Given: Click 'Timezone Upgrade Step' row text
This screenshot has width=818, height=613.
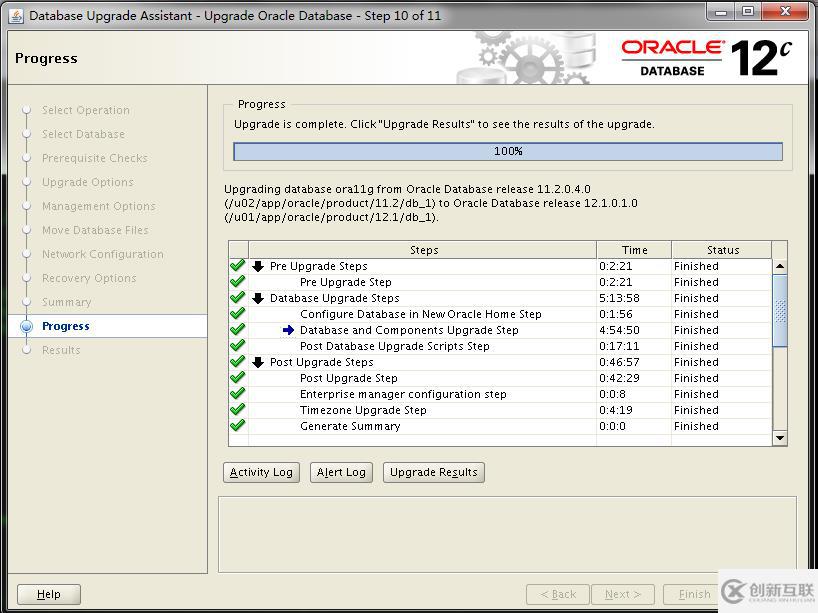Looking at the screenshot, I should tap(363, 410).
